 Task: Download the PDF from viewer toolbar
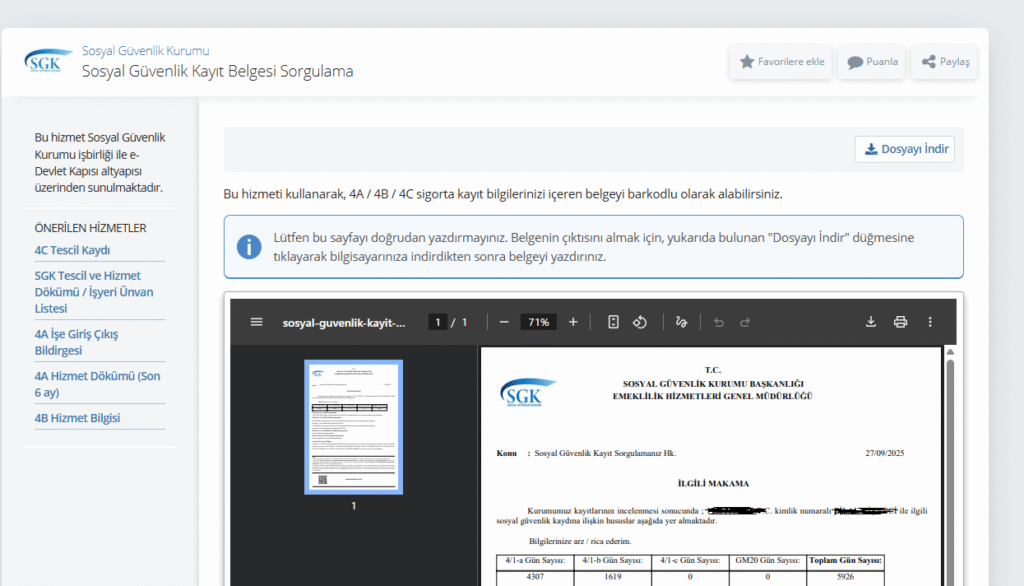(x=871, y=322)
